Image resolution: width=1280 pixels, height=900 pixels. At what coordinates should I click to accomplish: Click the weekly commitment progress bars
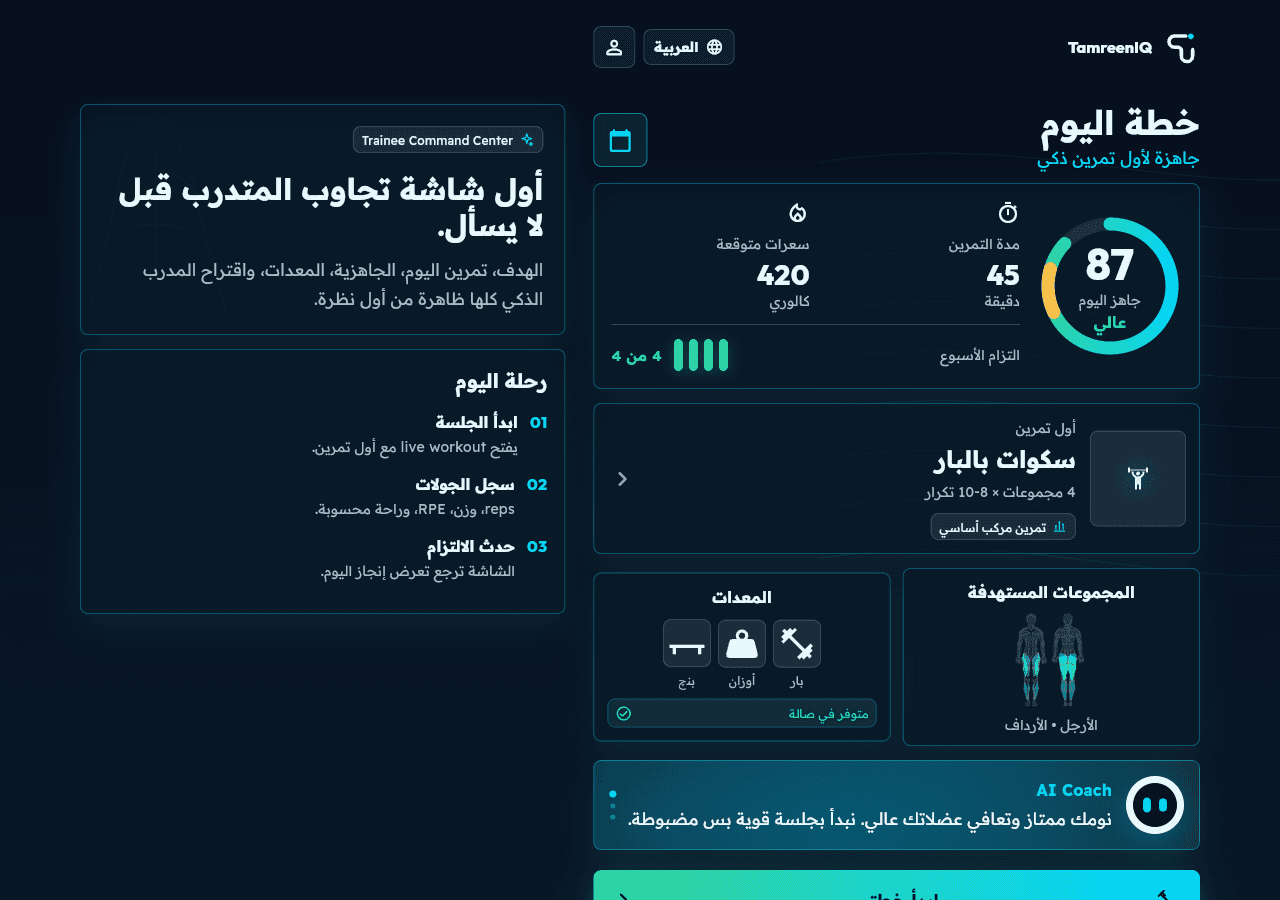[700, 356]
